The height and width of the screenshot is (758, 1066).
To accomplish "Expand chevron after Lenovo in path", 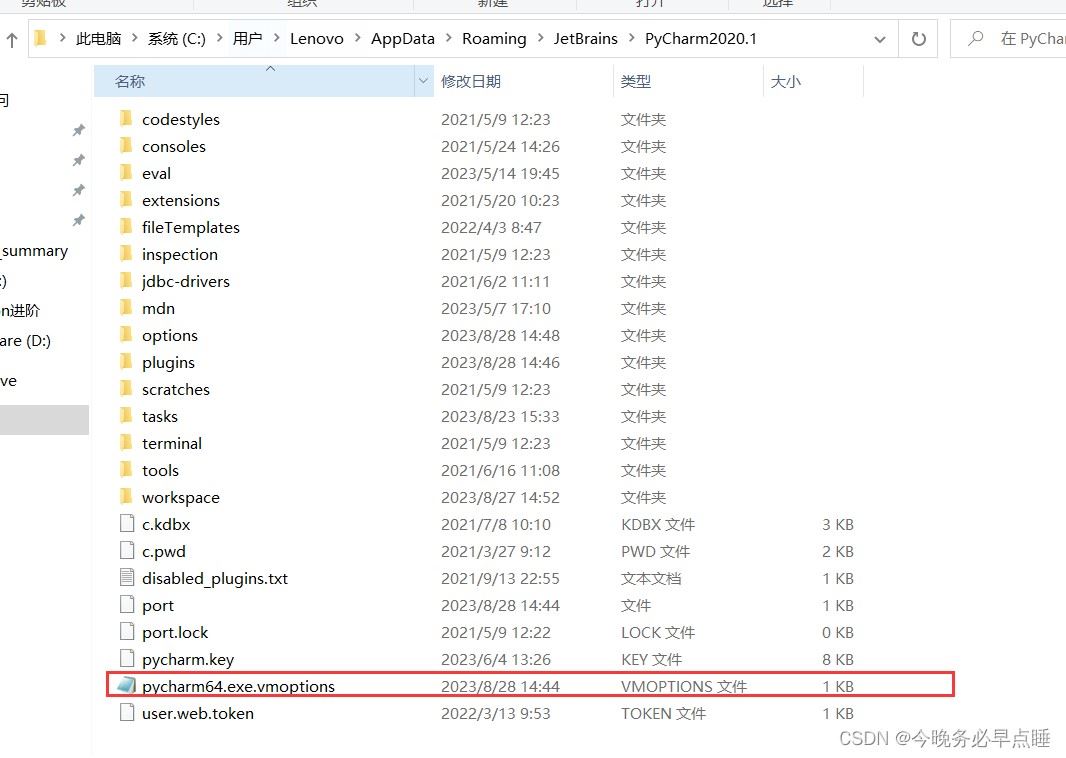I will click(x=357, y=38).
